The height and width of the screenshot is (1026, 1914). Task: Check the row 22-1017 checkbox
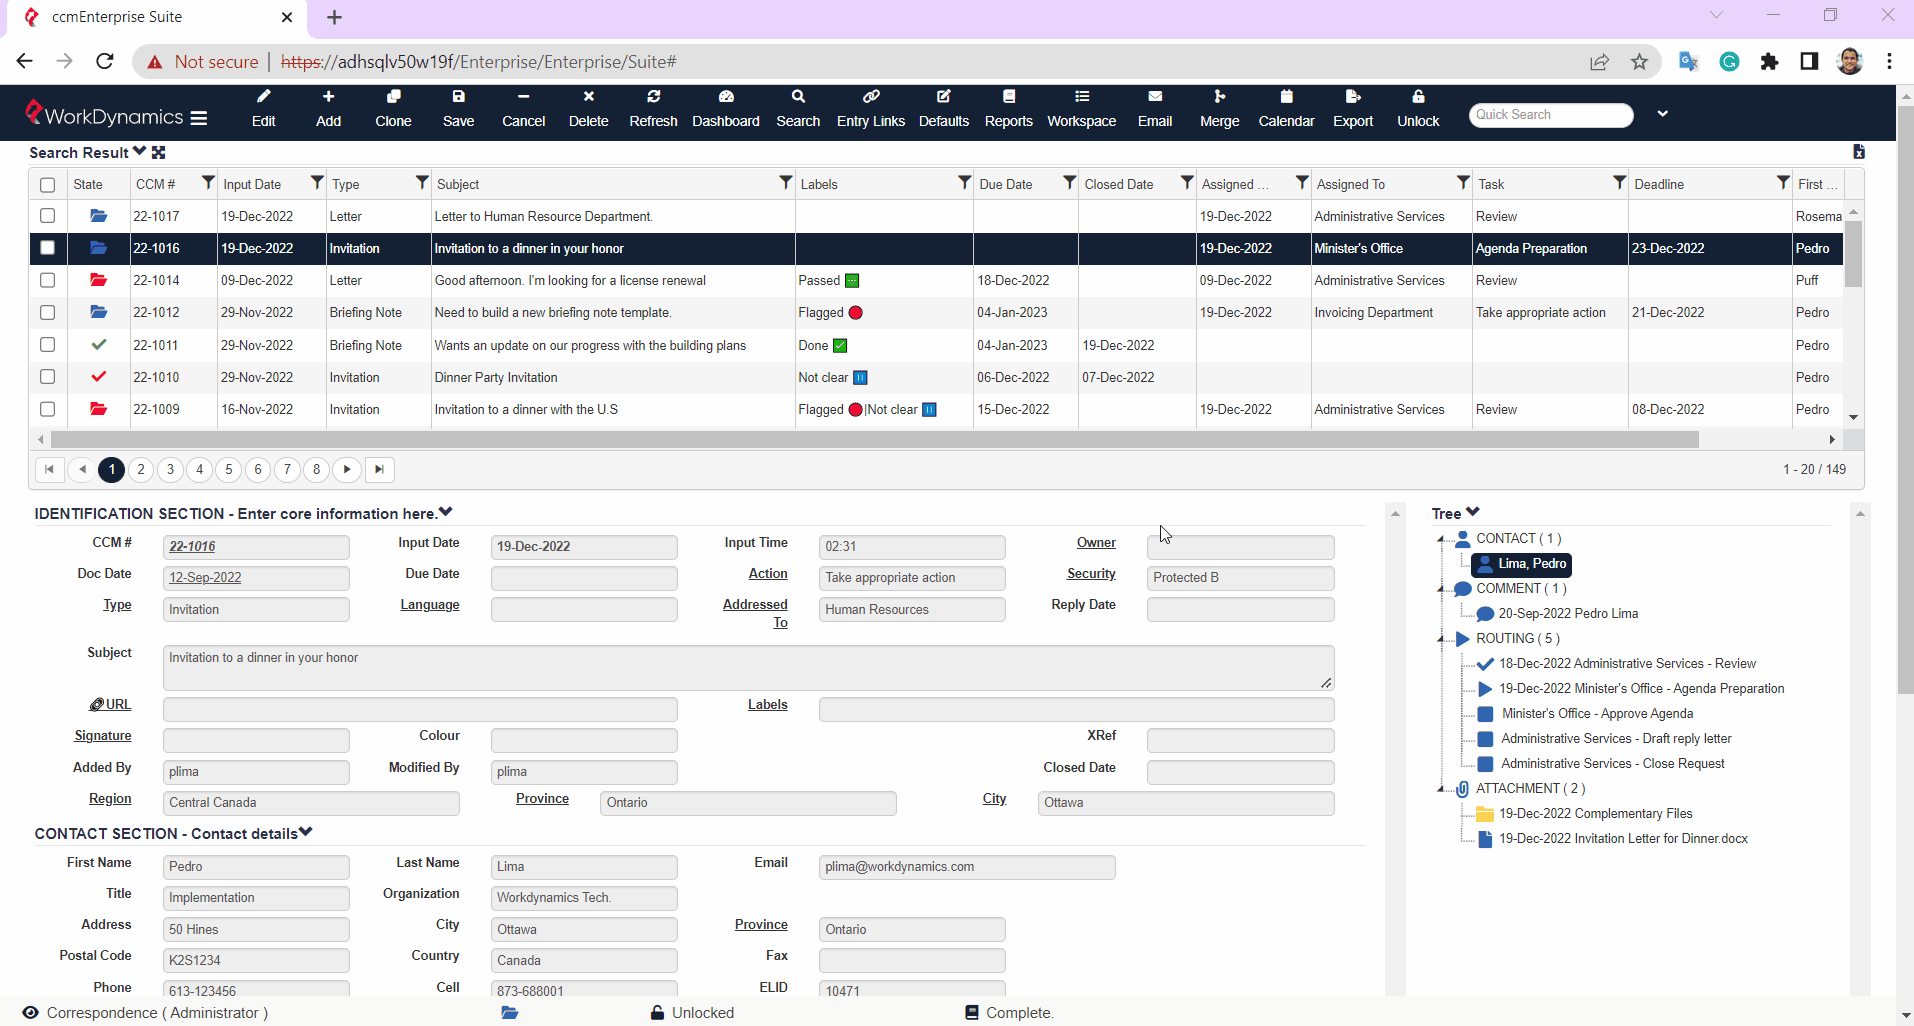pos(47,216)
